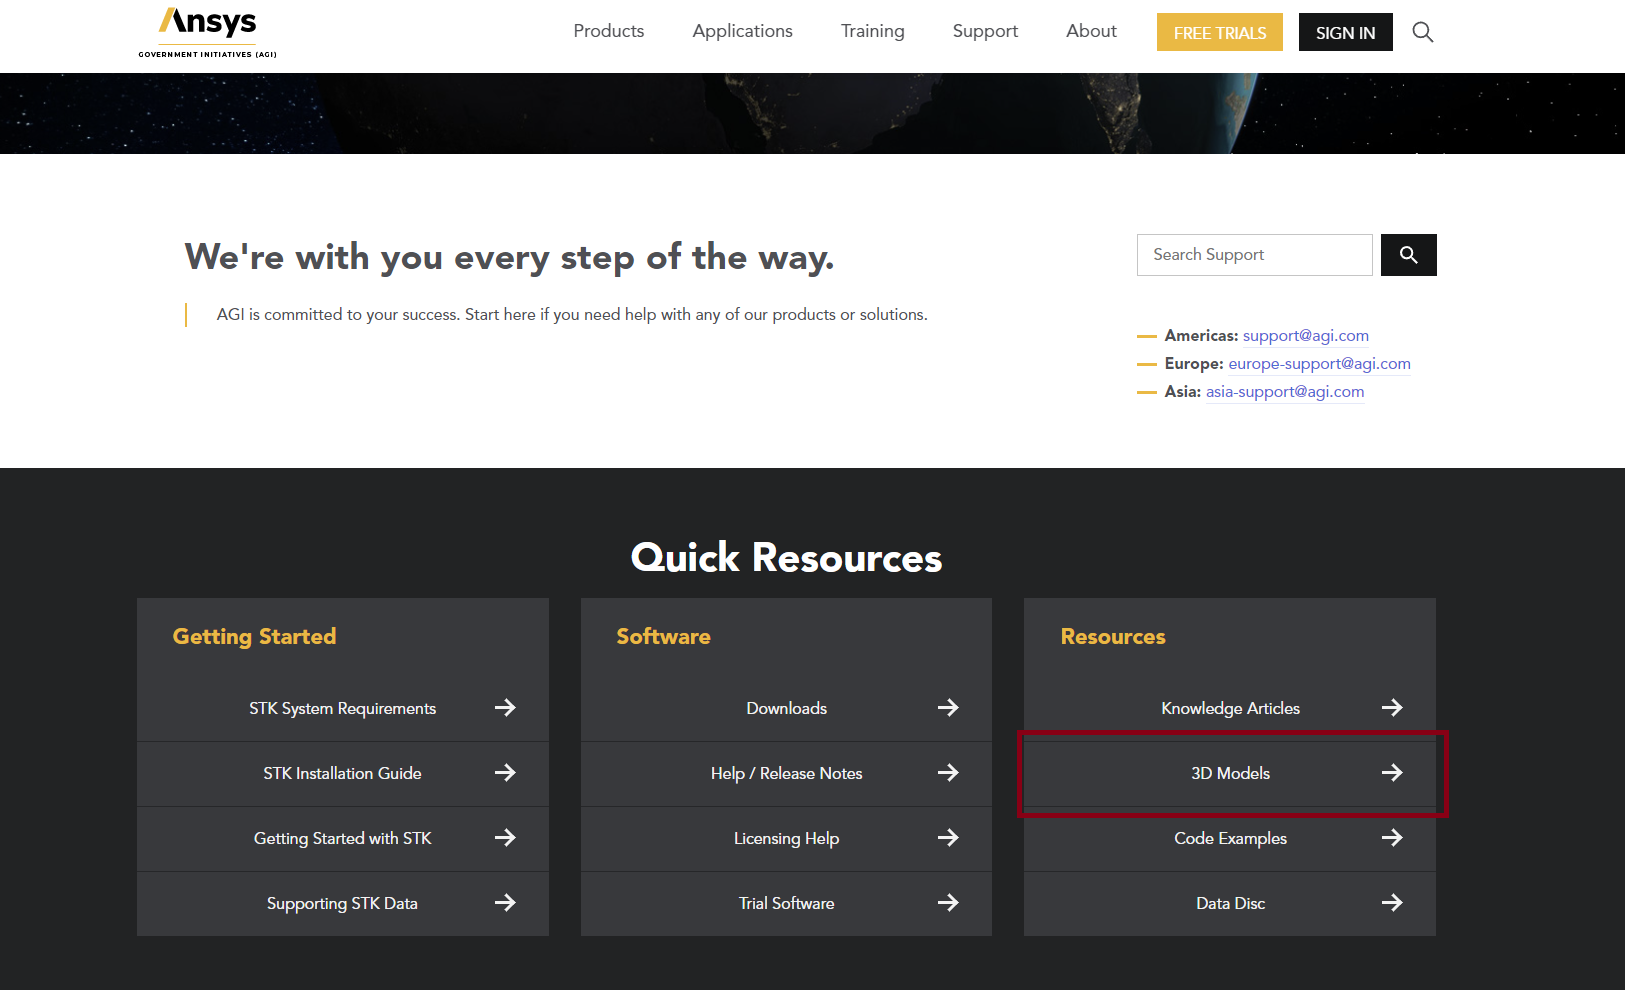Open the site search magnifier icon
1625x990 pixels.
pos(1422,32)
